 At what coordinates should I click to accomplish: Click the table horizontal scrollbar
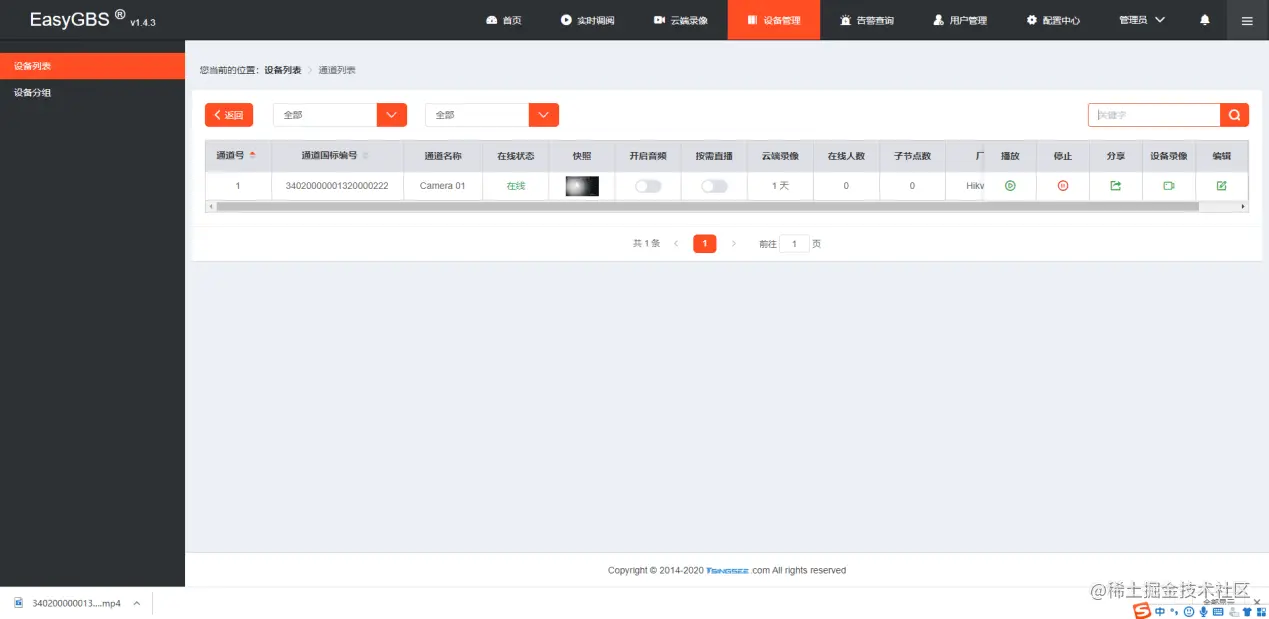tap(707, 206)
